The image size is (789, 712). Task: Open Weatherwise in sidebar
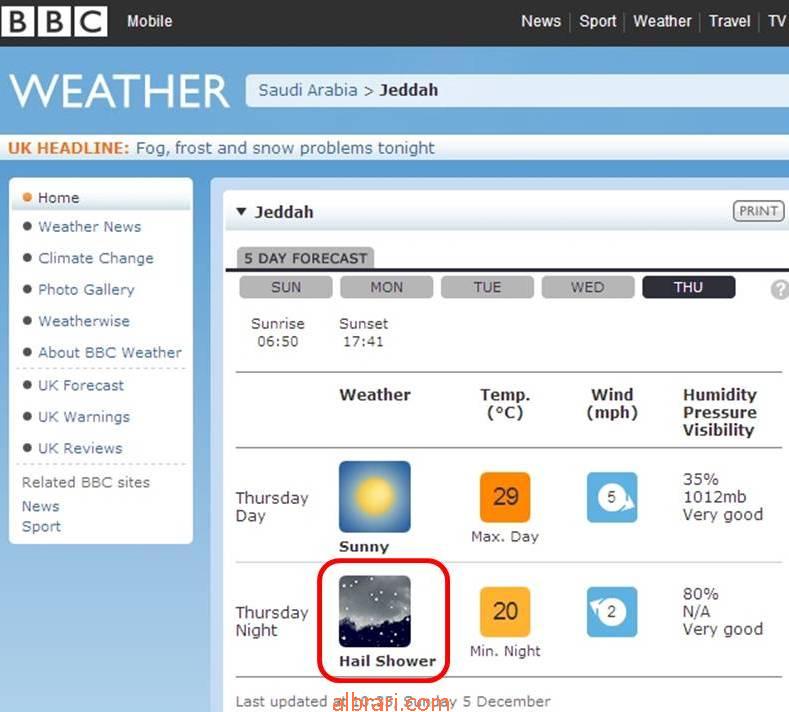(x=84, y=321)
